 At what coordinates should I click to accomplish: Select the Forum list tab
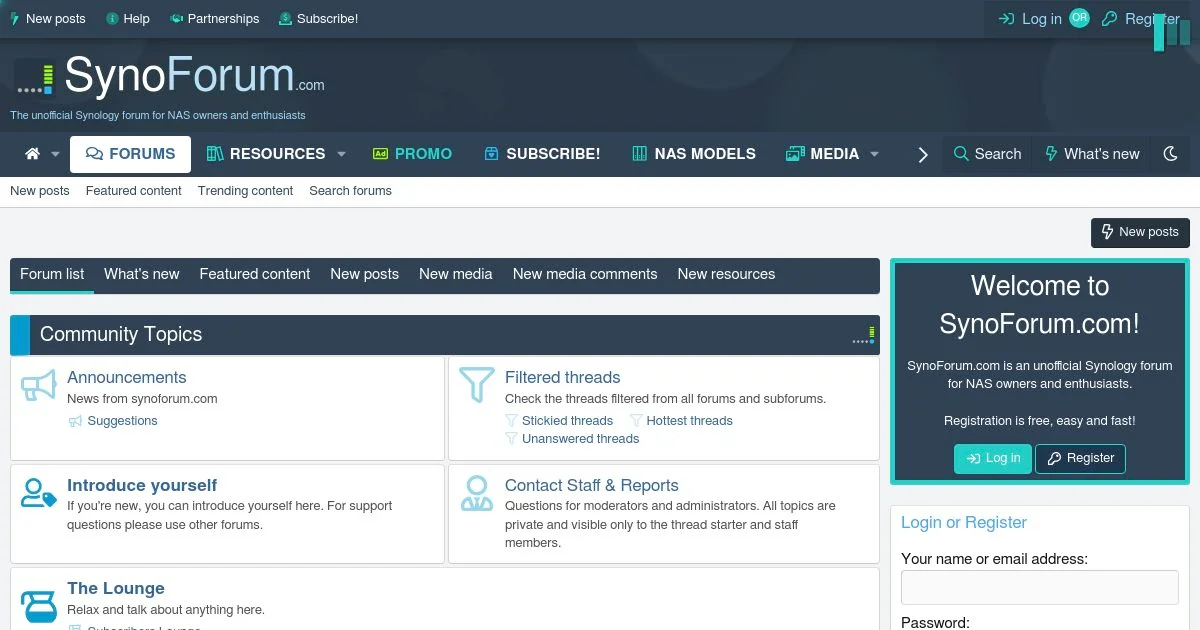tap(52, 274)
